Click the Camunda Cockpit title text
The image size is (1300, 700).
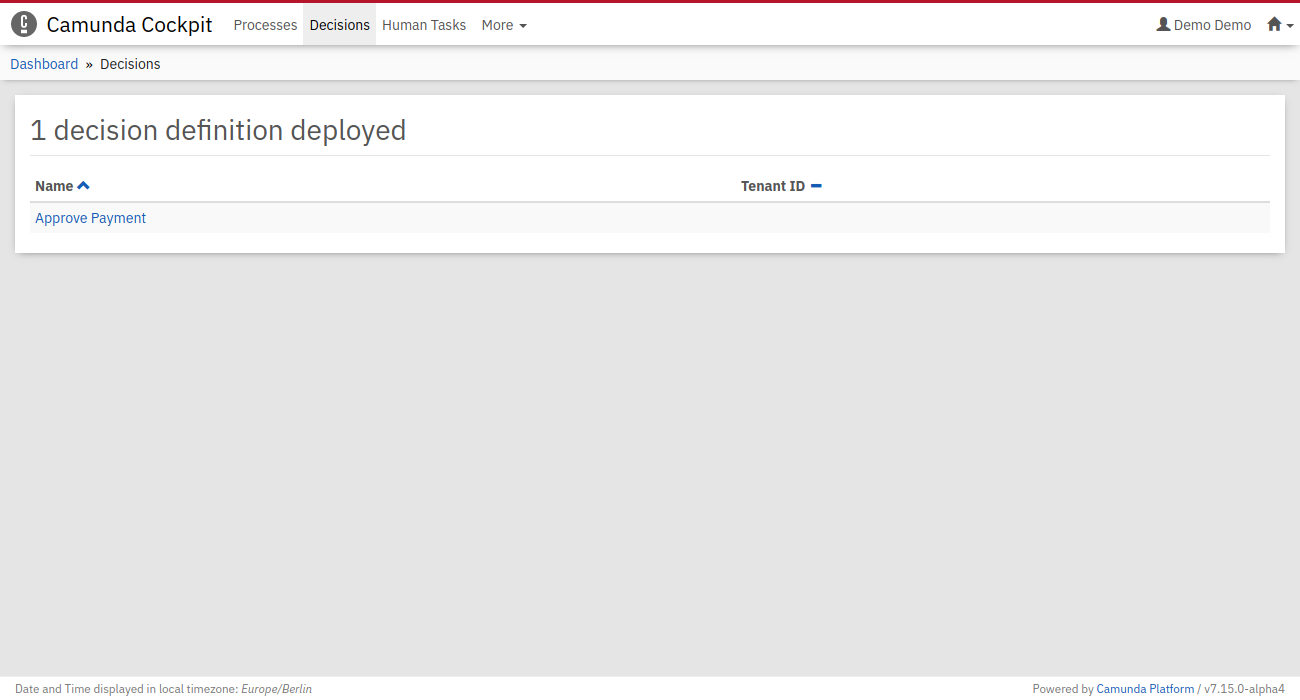point(129,25)
